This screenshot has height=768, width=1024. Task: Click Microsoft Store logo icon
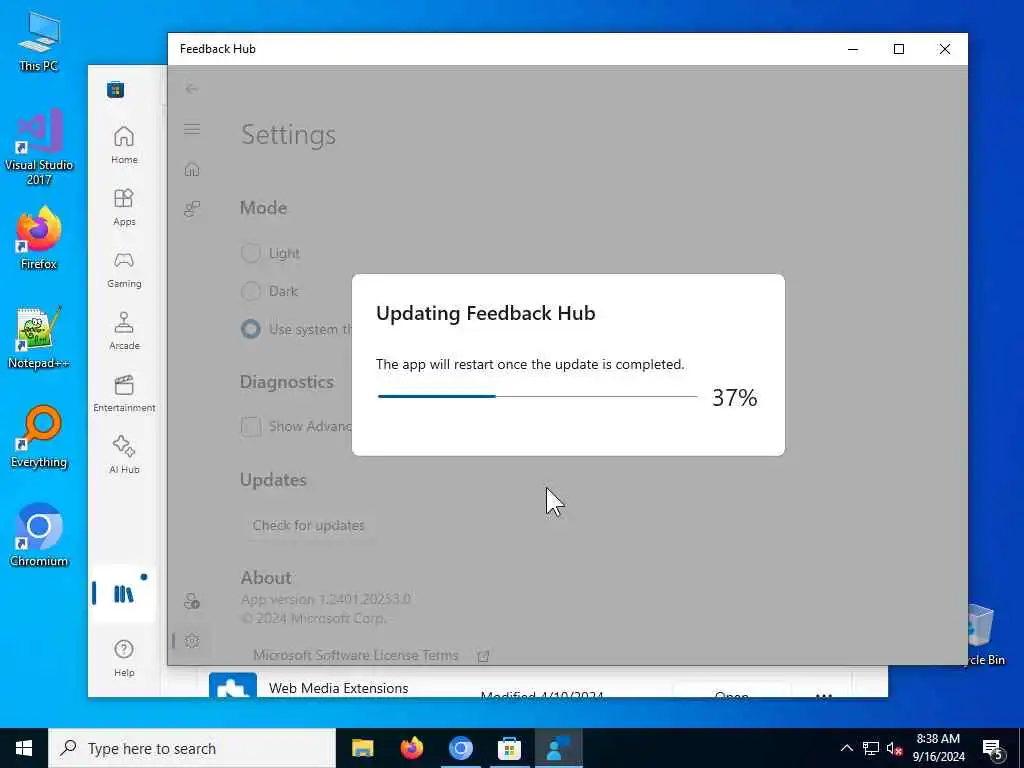coord(116,89)
